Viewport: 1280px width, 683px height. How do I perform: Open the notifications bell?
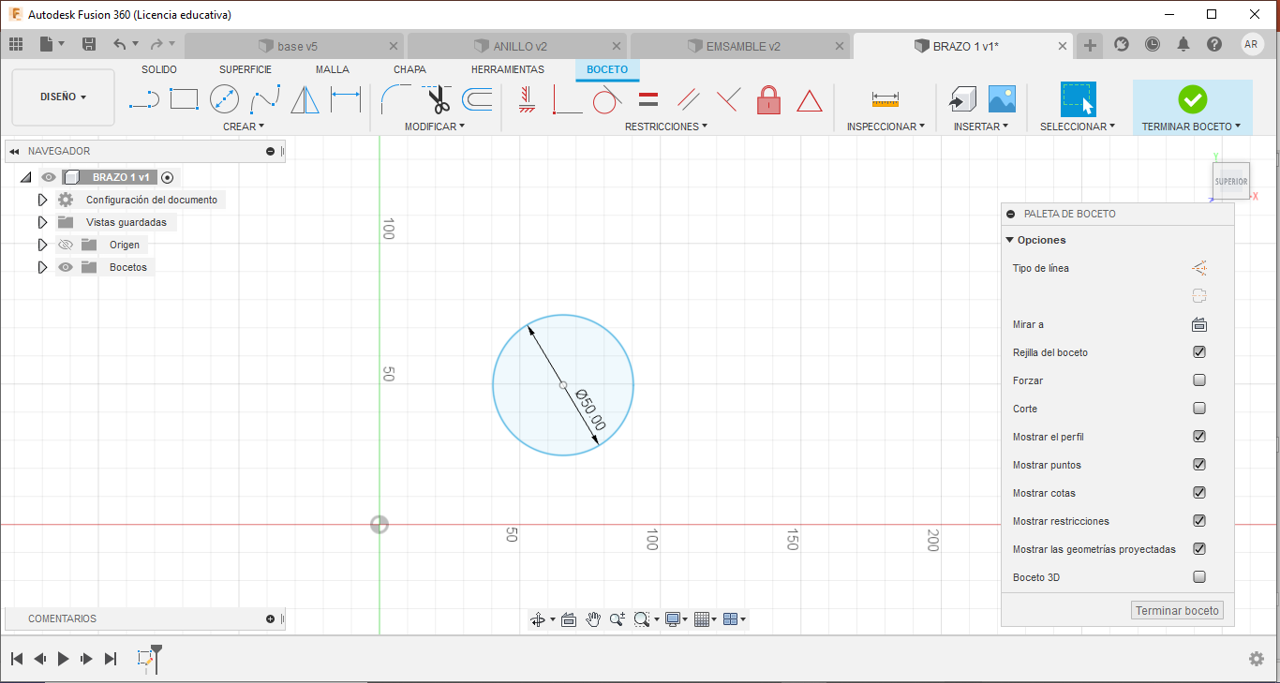[x=1183, y=44]
